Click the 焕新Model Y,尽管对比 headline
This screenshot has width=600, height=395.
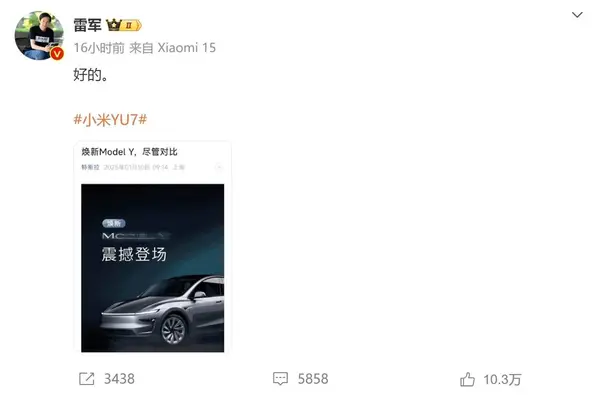click(x=129, y=152)
